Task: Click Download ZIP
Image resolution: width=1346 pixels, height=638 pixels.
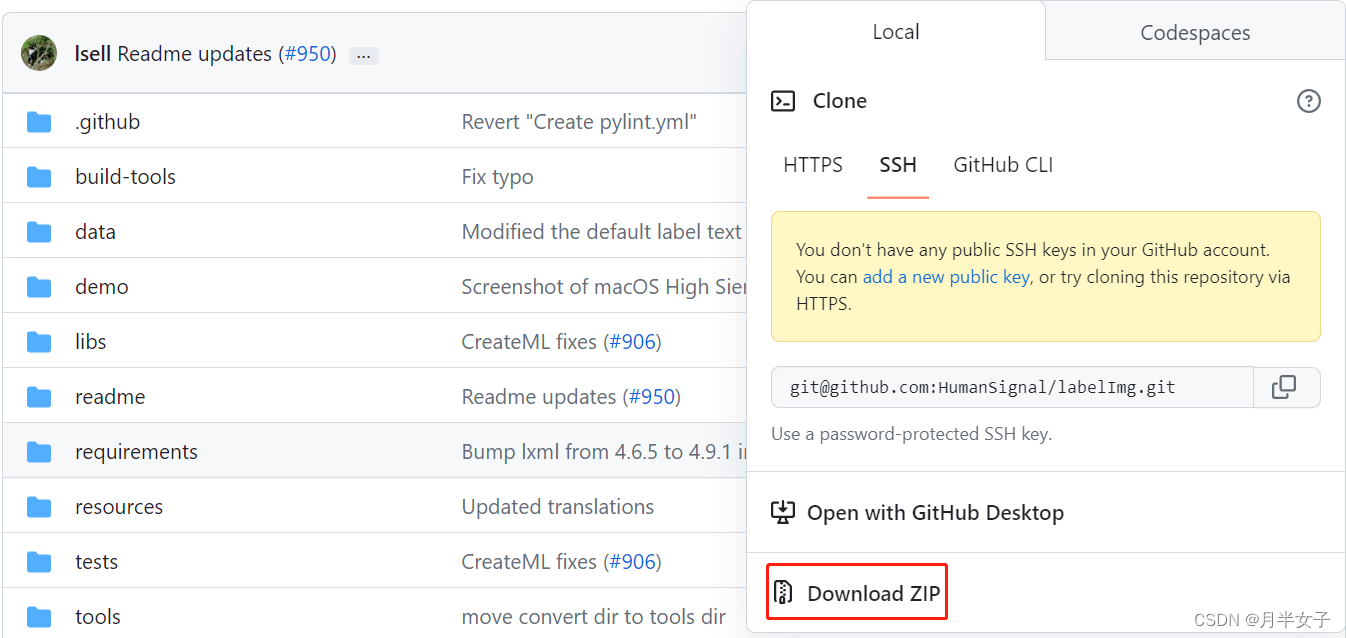Action: point(857,593)
